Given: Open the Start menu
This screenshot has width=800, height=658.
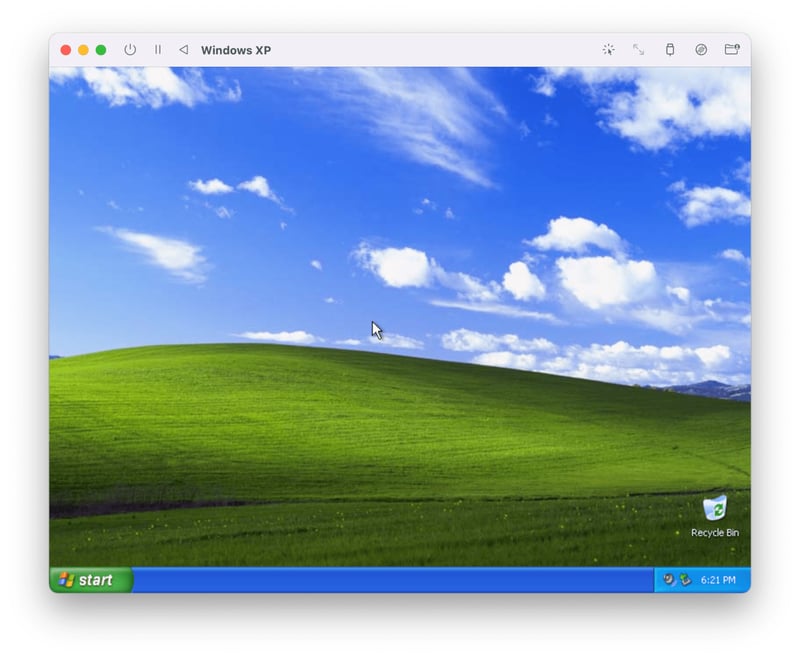Looking at the screenshot, I should (88, 580).
